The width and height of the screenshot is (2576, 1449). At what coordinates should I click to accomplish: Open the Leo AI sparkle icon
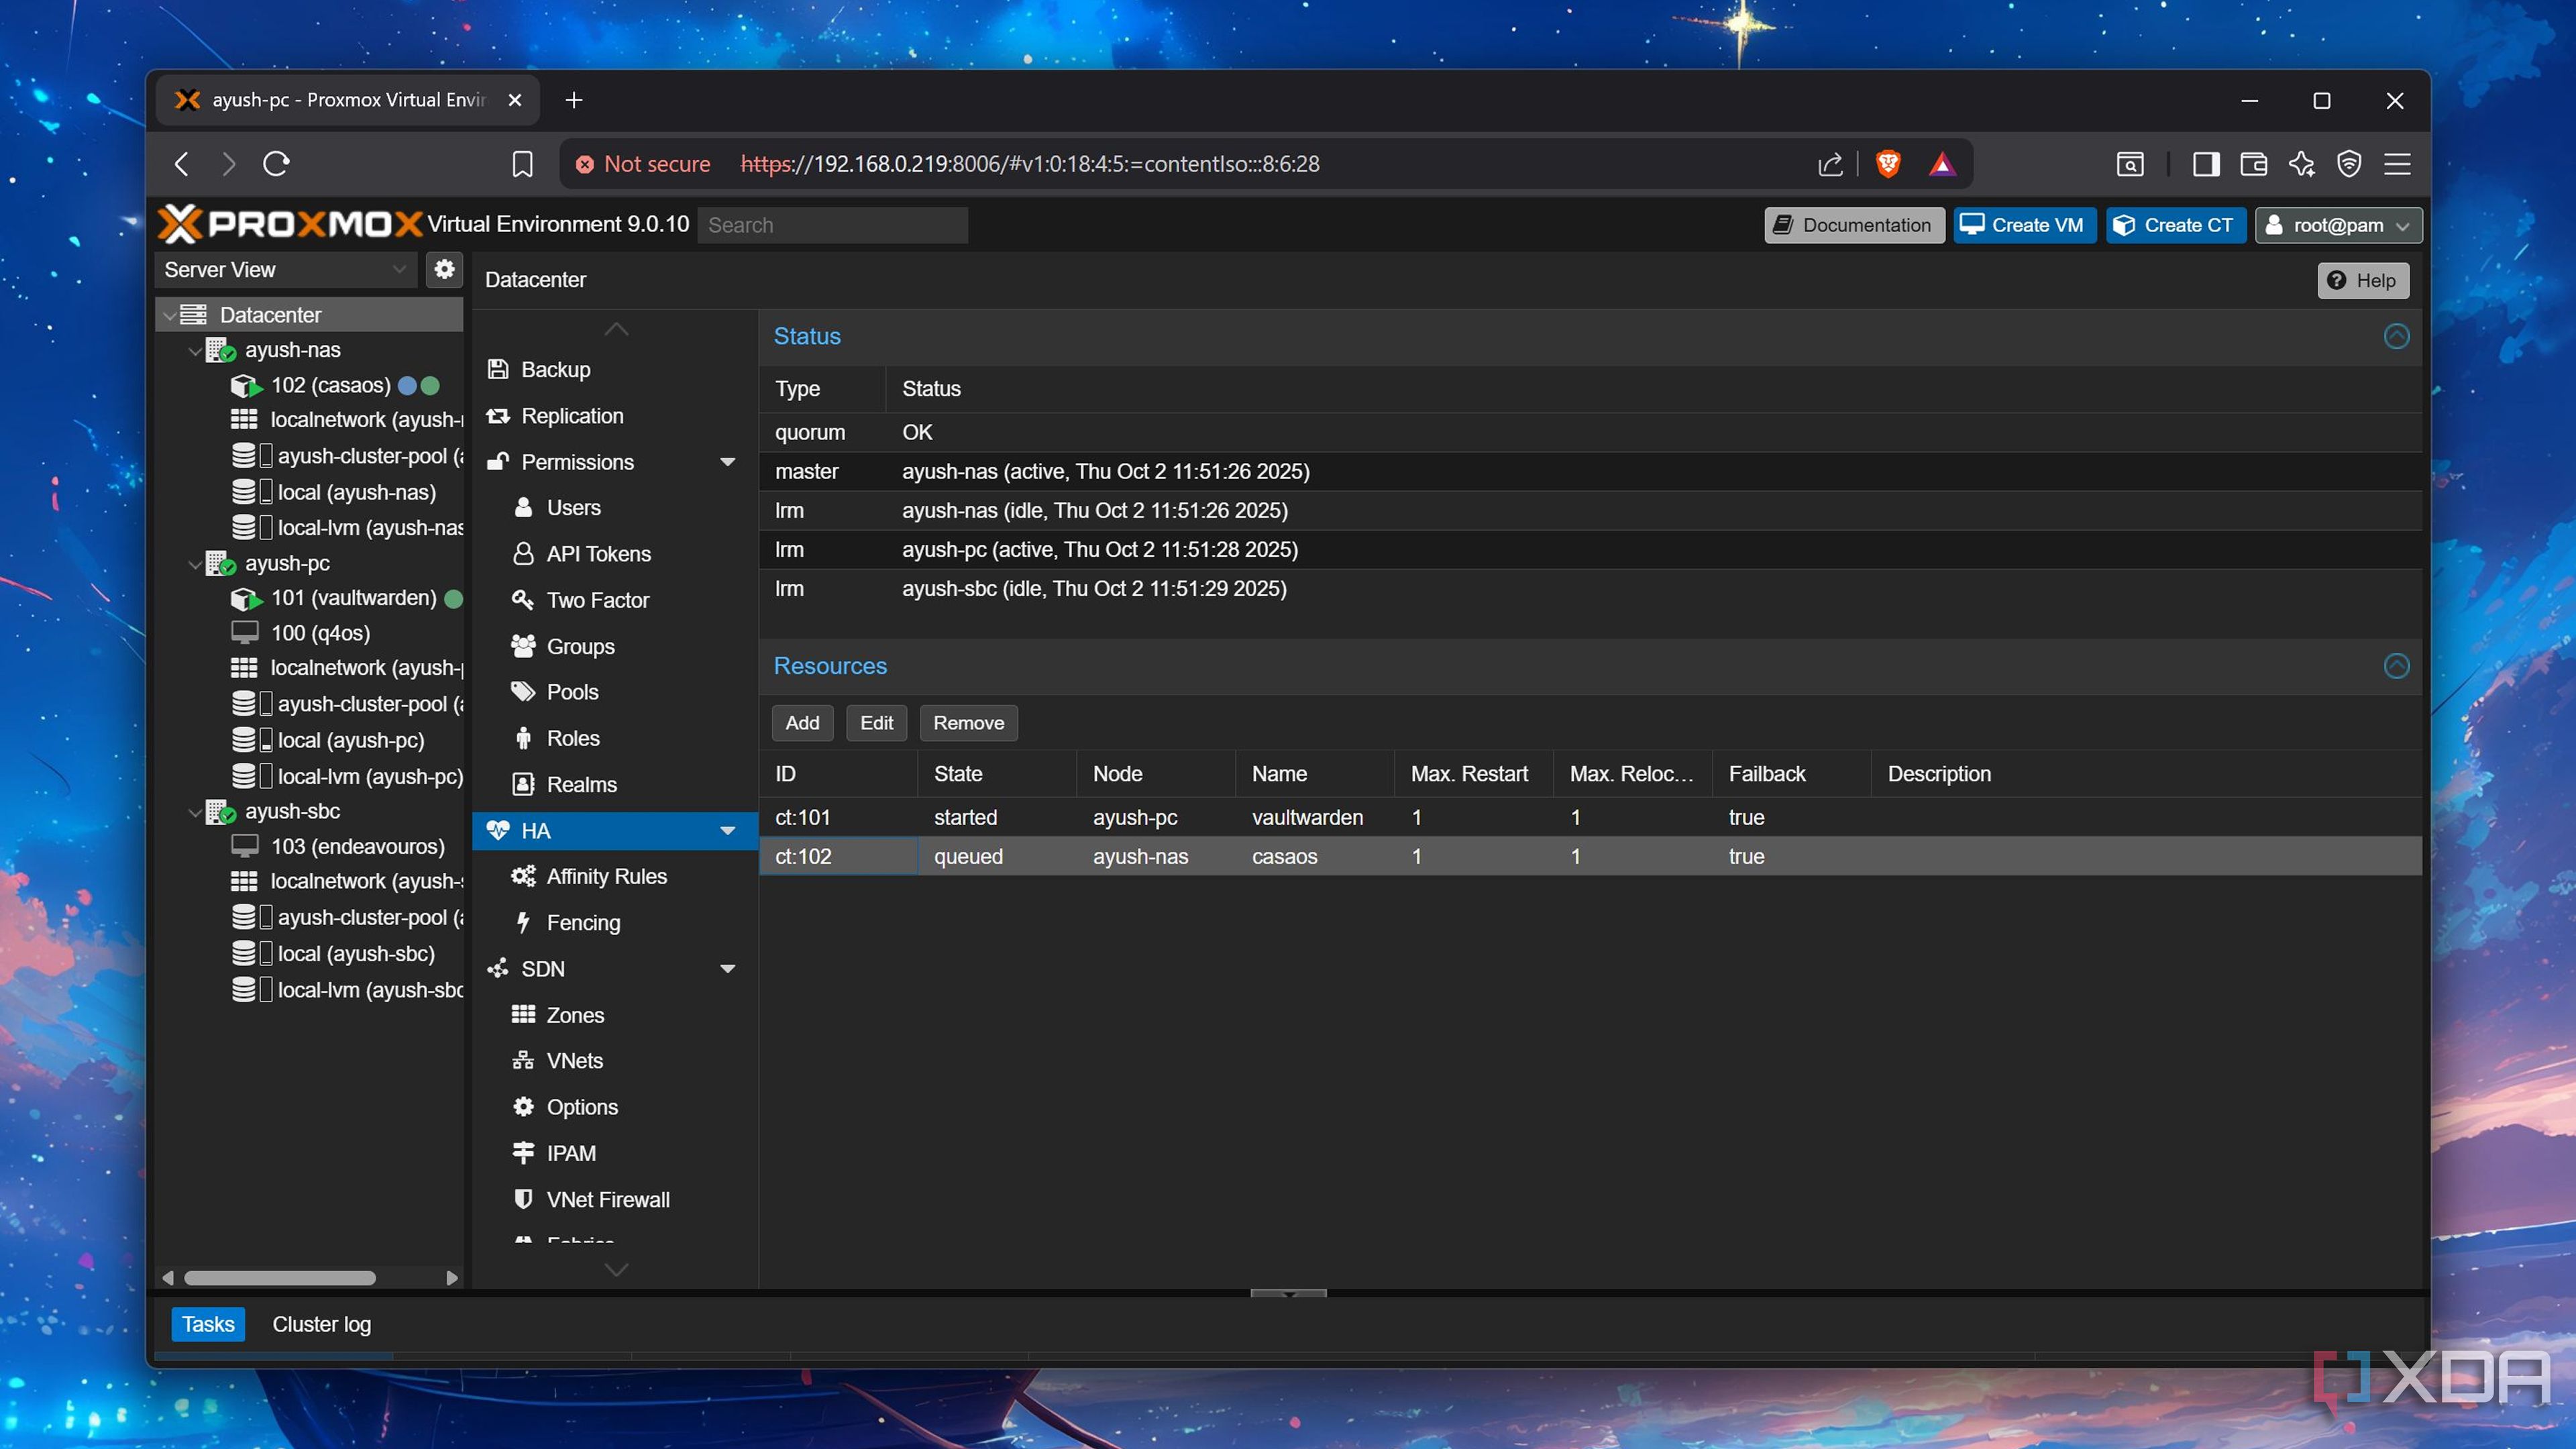(x=2301, y=164)
